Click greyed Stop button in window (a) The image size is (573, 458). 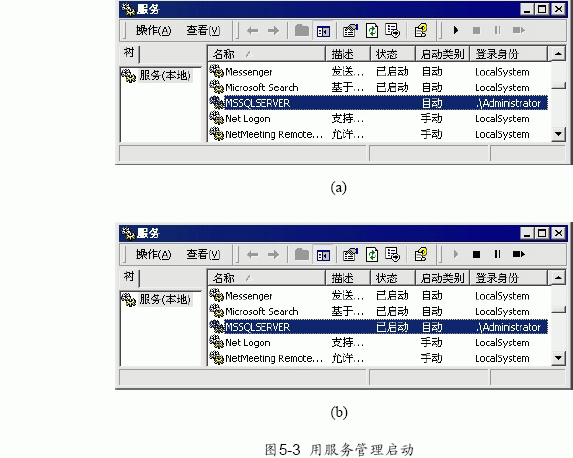pyautogui.click(x=476, y=30)
